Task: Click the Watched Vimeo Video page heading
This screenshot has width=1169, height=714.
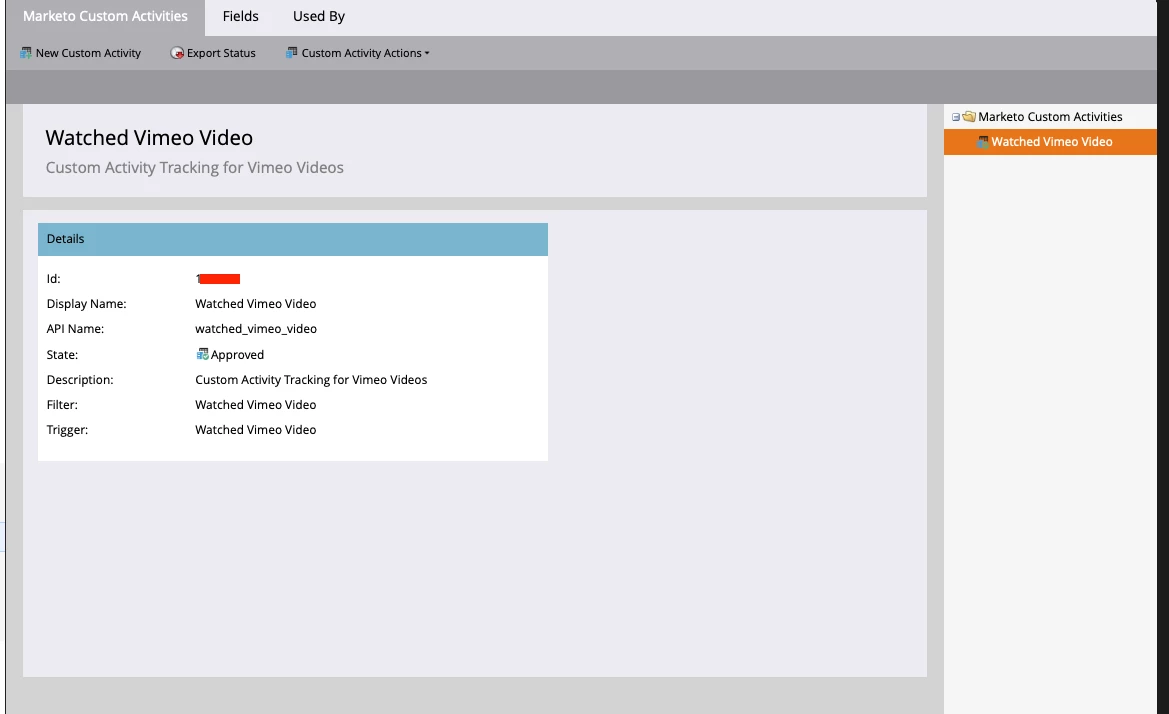Action: pyautogui.click(x=149, y=138)
